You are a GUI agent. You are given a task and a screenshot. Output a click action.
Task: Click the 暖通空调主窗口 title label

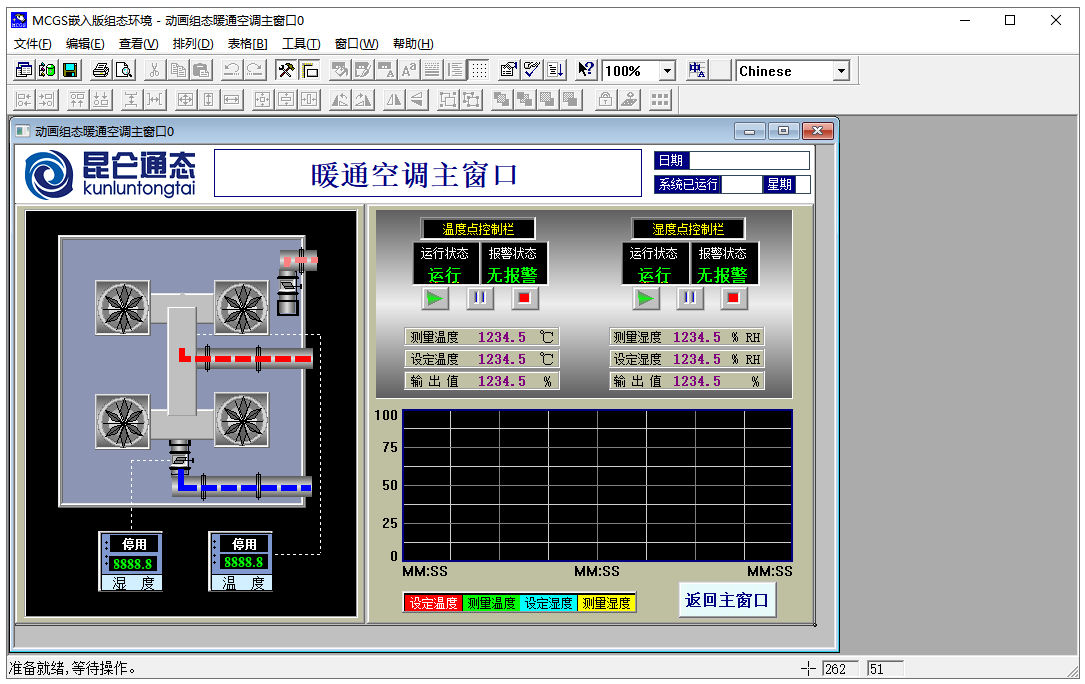pos(428,174)
